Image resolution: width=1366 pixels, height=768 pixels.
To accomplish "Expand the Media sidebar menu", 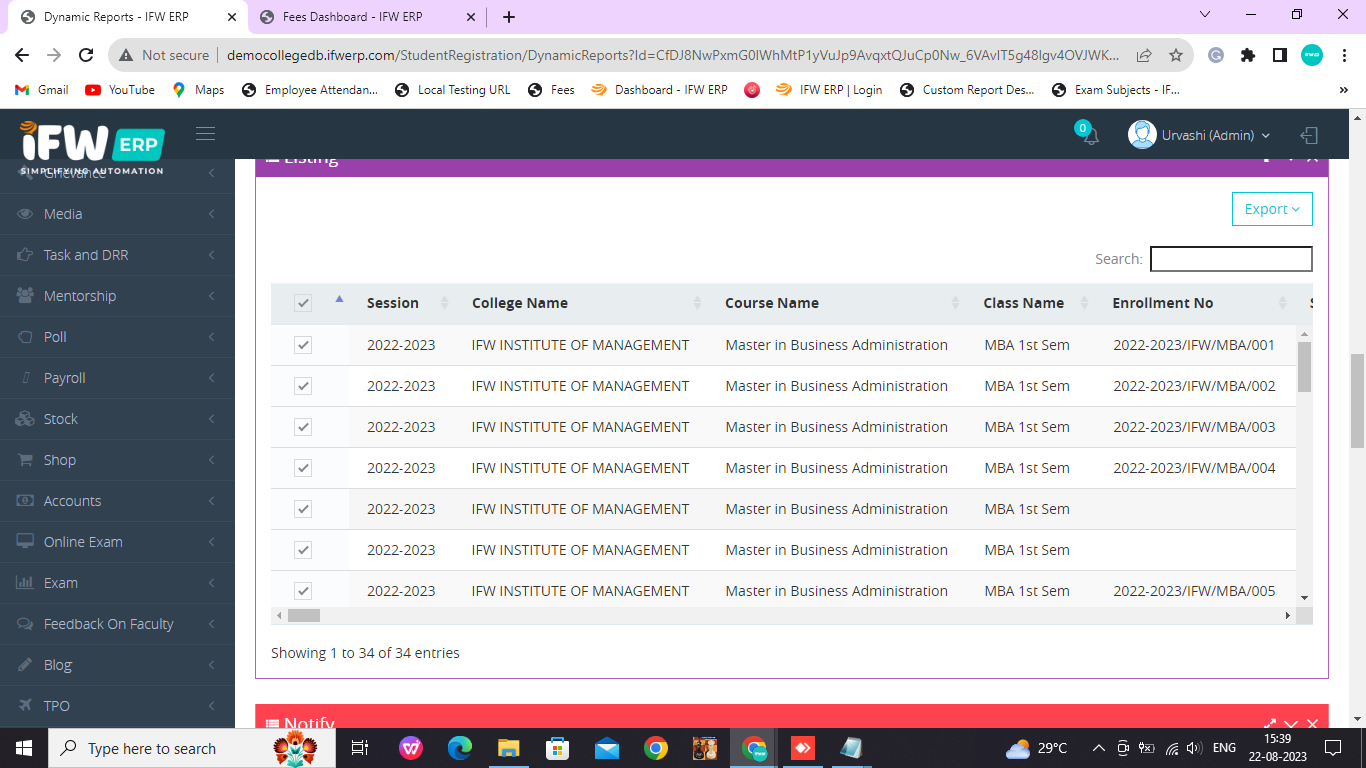I will 117,214.
